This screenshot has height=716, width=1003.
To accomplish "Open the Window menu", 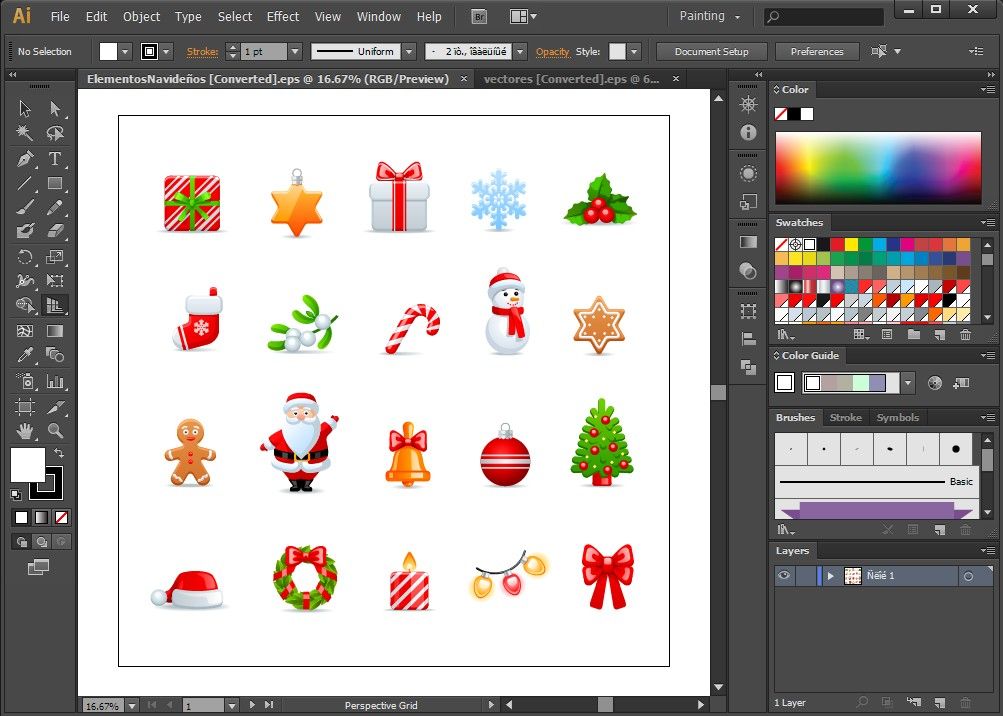I will pyautogui.click(x=379, y=17).
